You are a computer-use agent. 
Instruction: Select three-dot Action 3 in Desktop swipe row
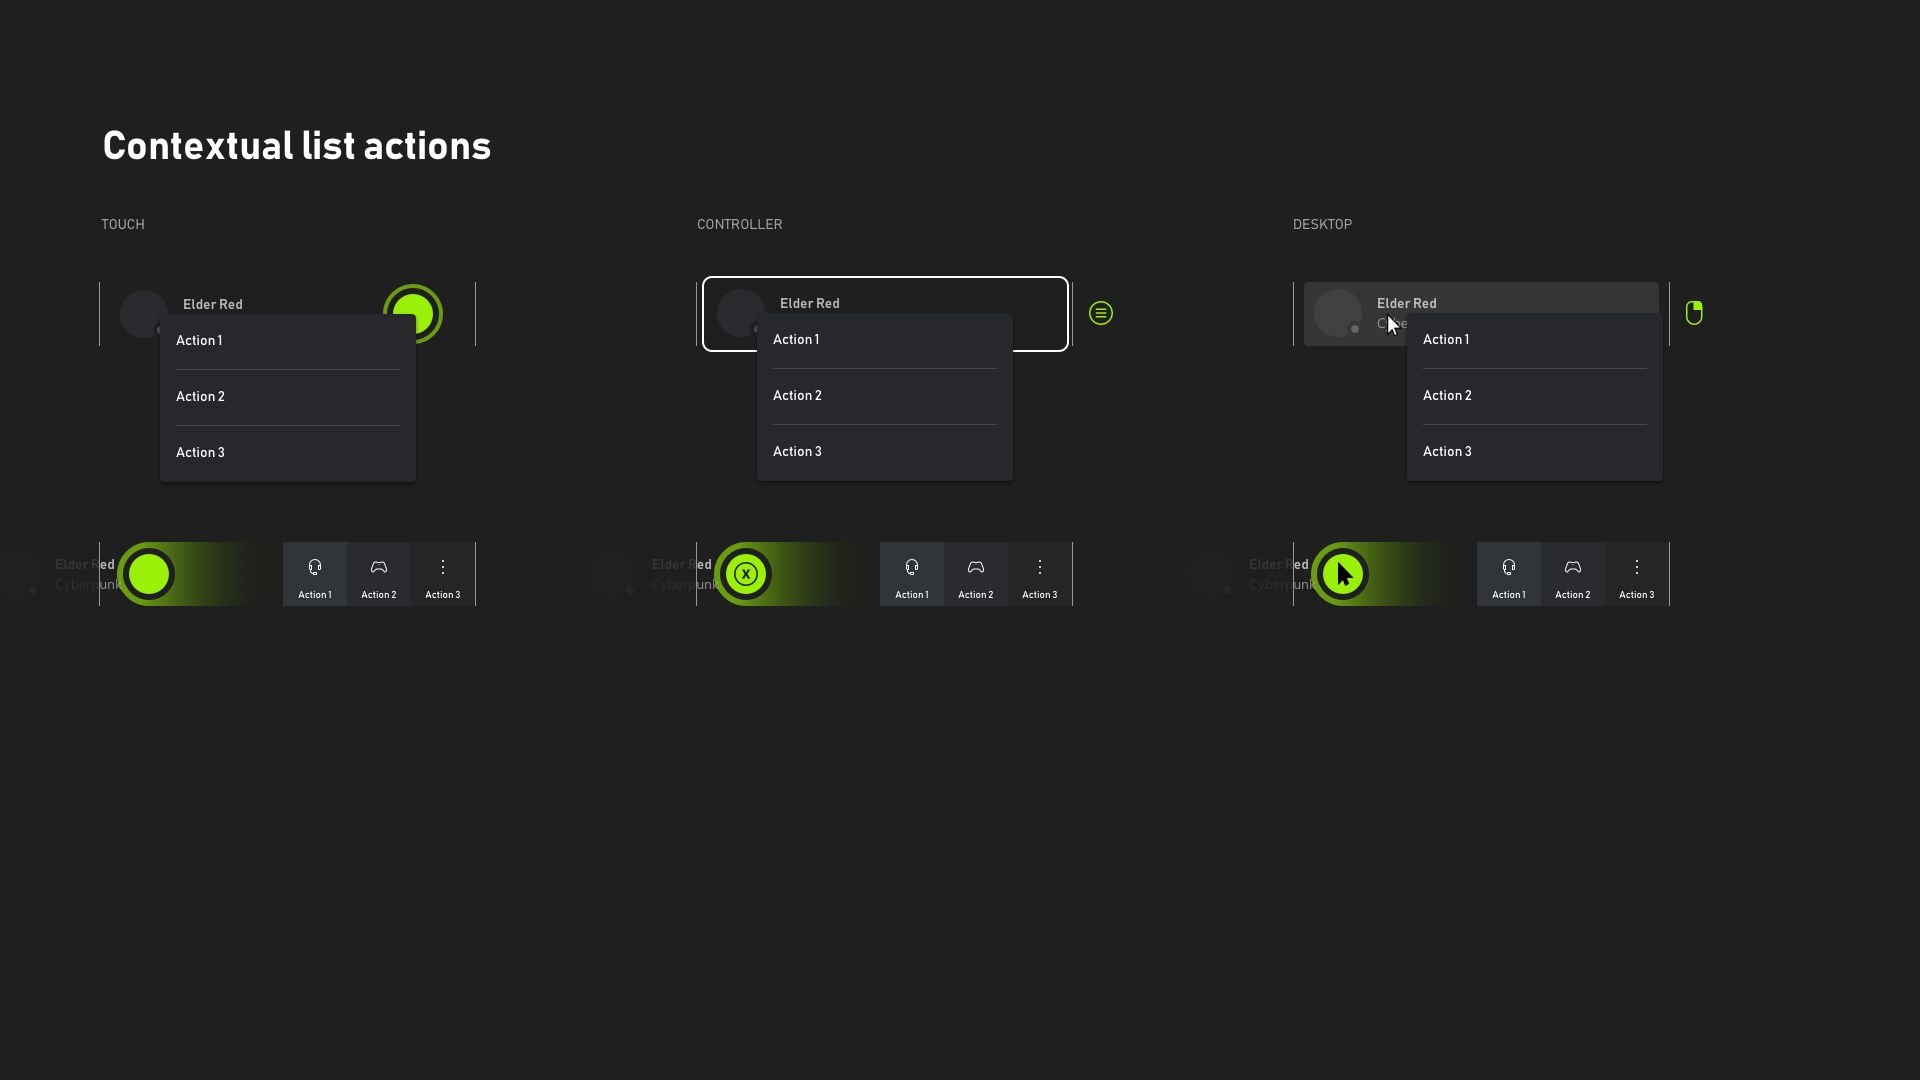click(1637, 574)
